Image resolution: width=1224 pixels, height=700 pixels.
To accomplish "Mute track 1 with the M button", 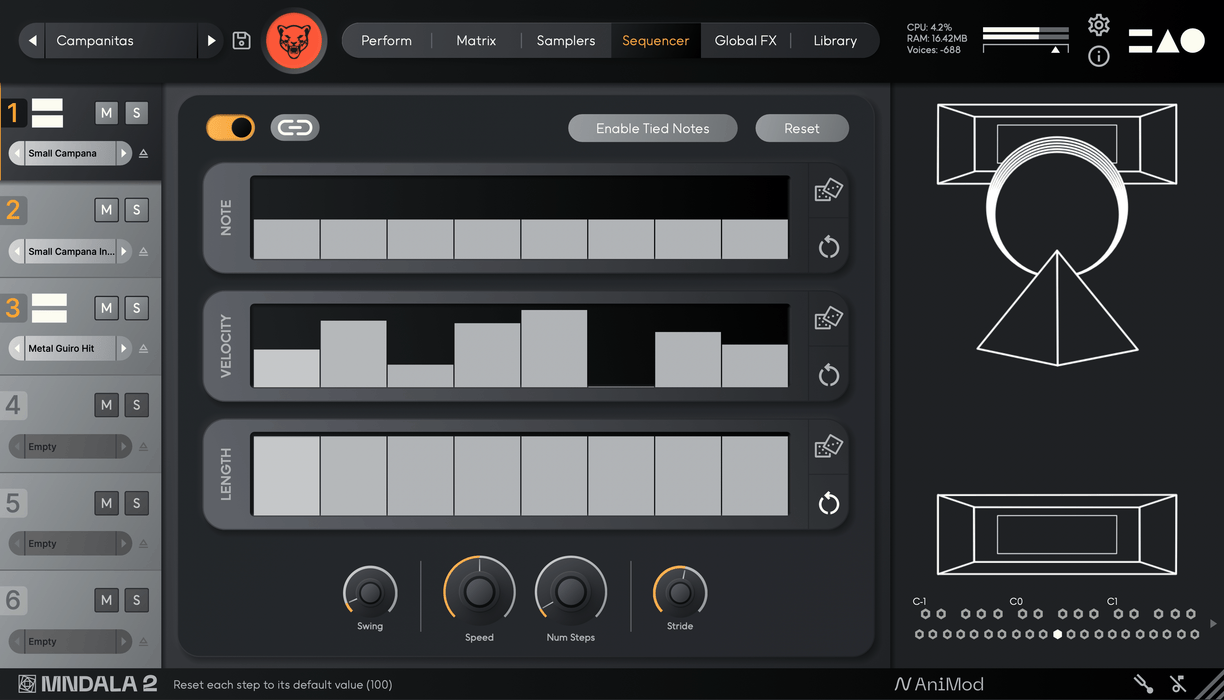I will coord(106,113).
